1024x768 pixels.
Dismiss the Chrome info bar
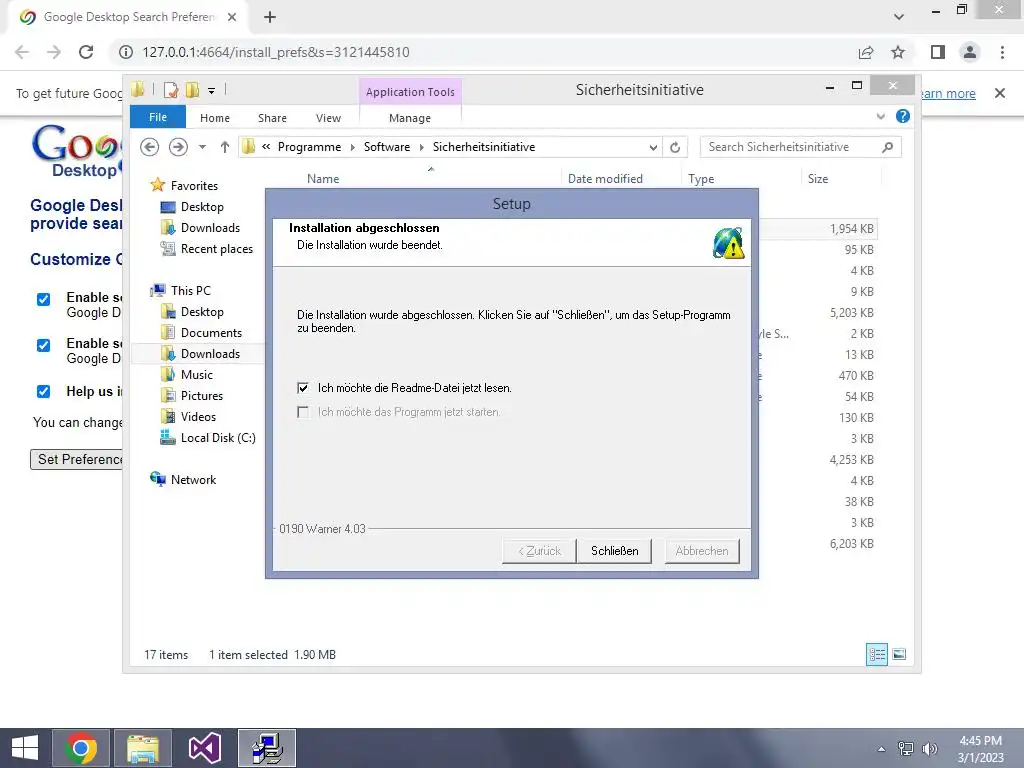pos(1000,93)
